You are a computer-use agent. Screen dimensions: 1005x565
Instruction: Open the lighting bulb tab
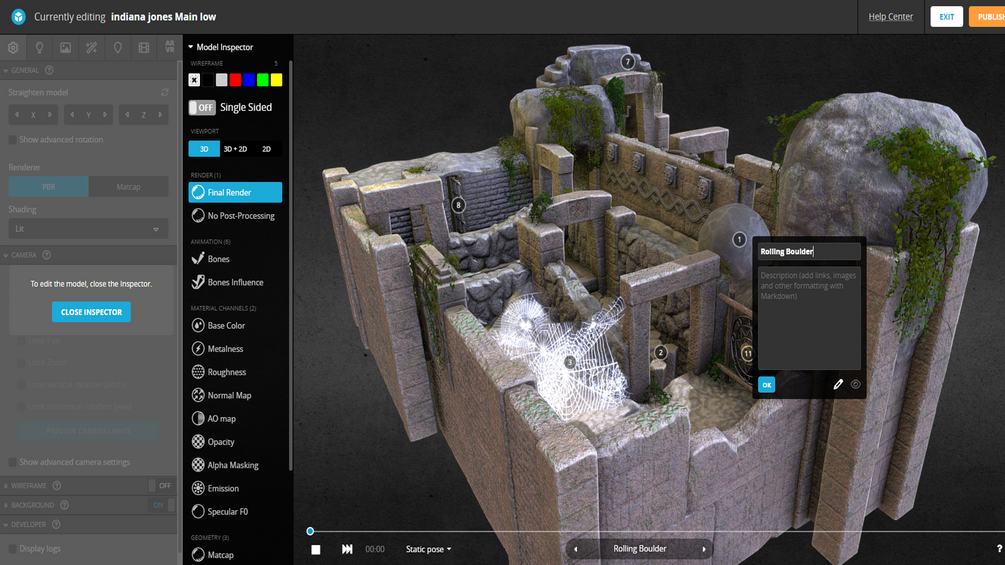[x=39, y=47]
